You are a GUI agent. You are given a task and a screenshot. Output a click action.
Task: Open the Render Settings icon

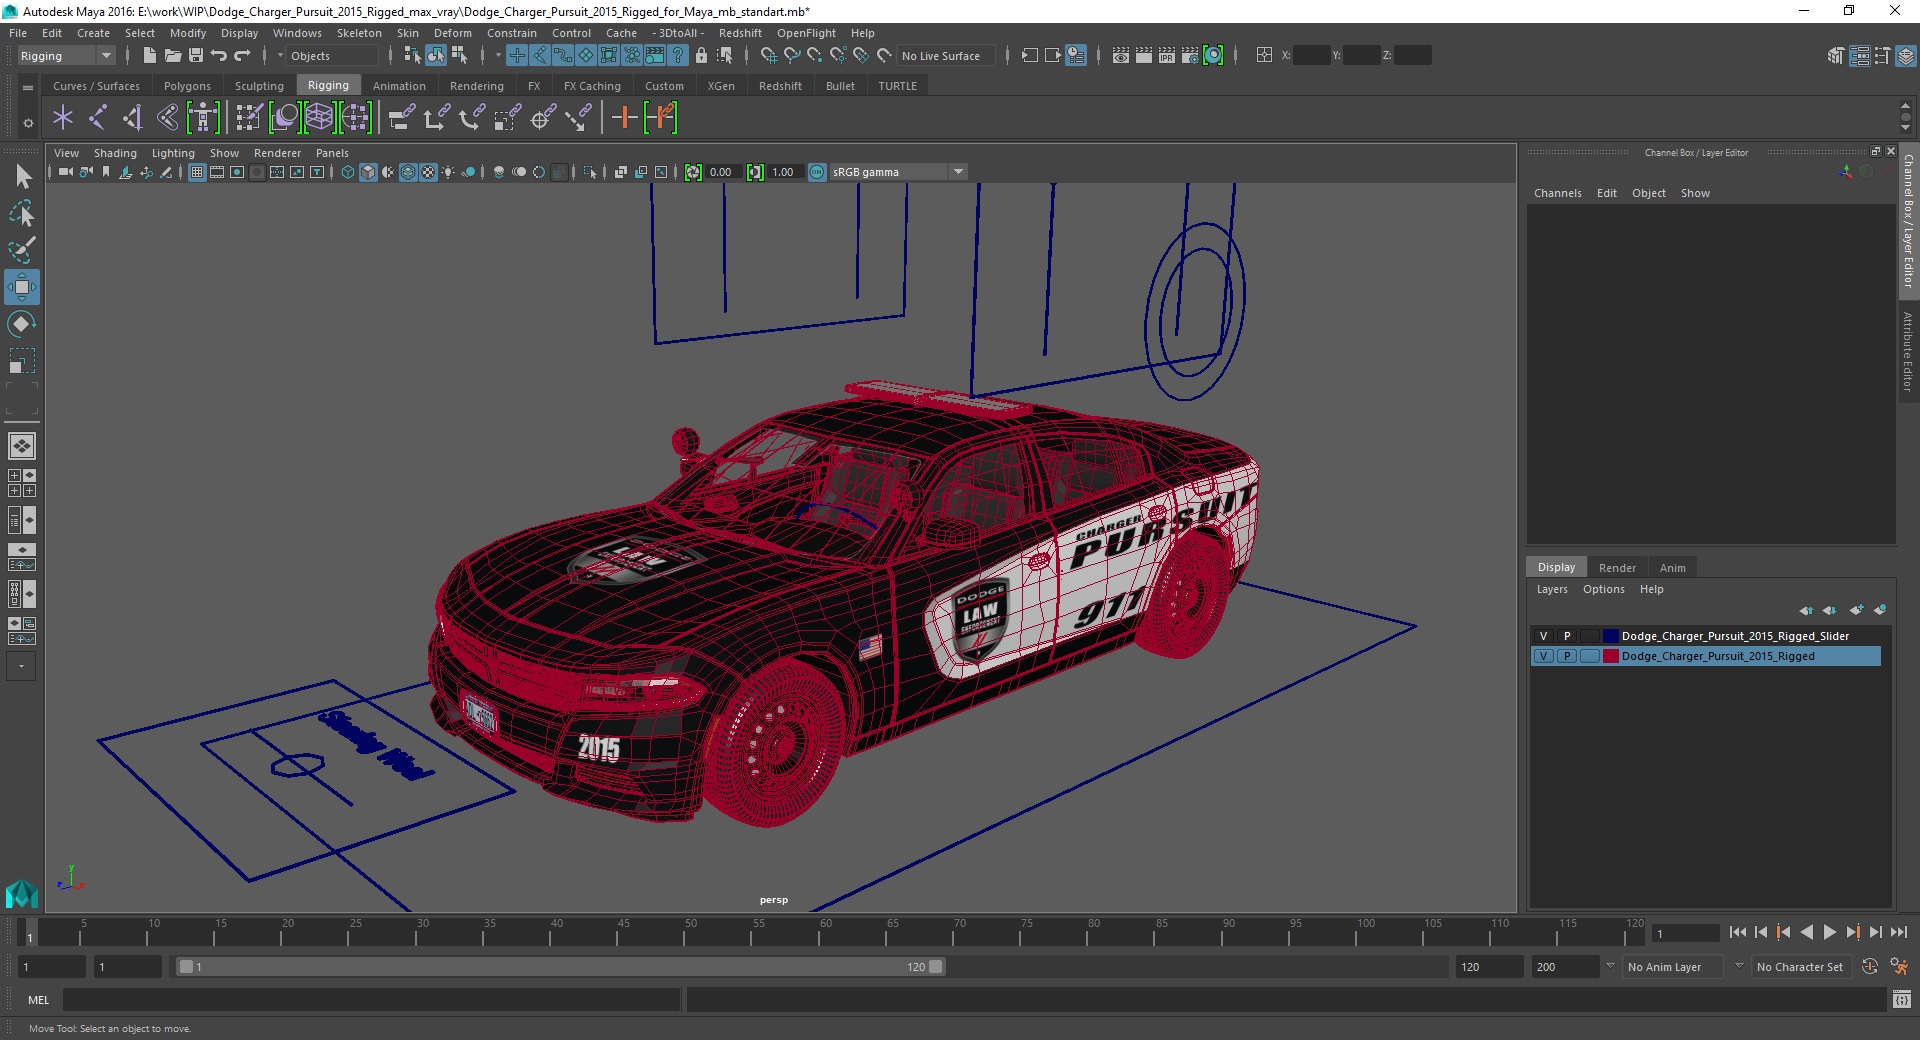click(1190, 56)
